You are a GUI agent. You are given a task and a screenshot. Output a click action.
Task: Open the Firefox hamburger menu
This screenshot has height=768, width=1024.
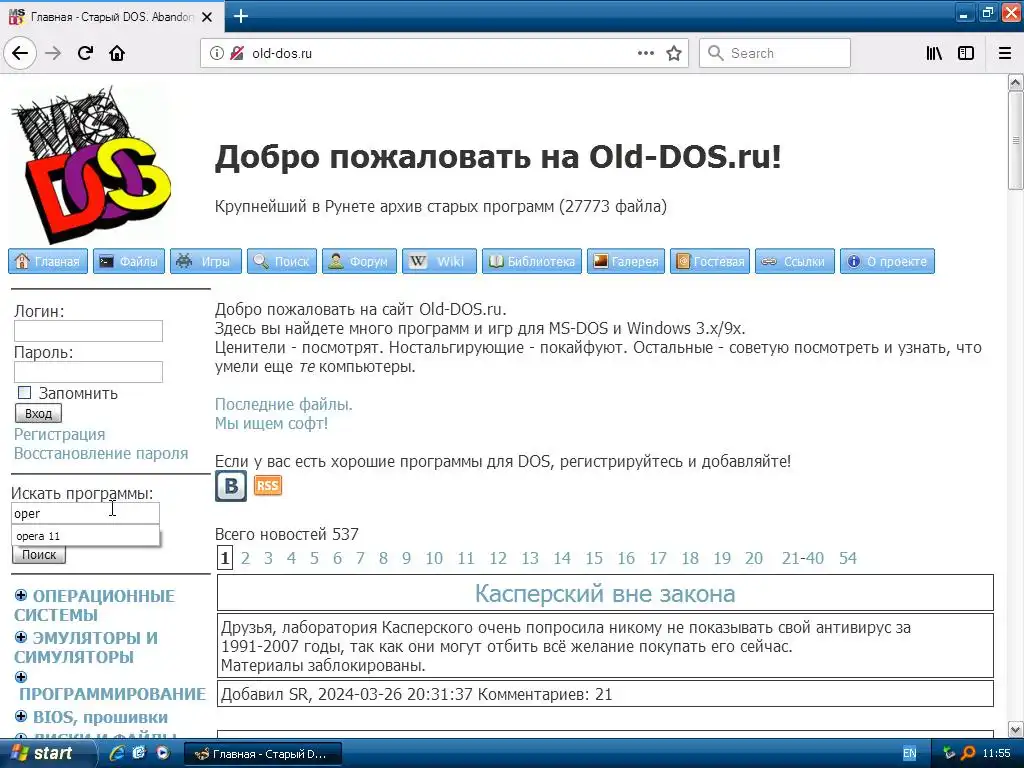1005,53
